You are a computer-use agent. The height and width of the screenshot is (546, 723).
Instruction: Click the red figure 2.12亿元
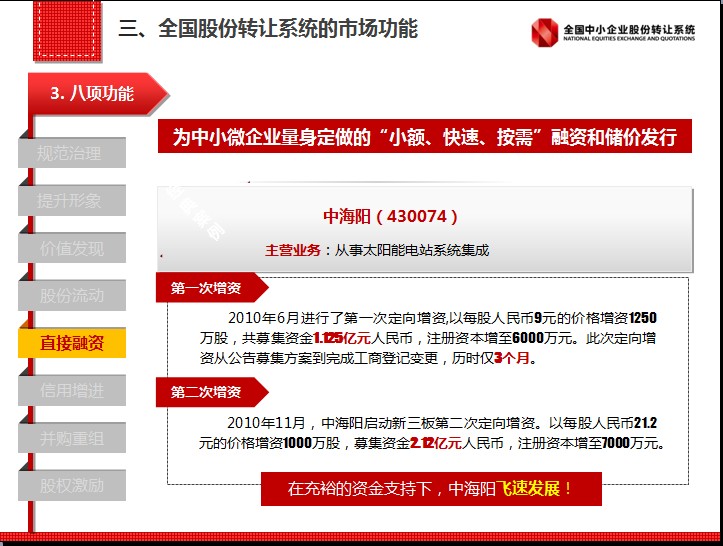pos(436,443)
